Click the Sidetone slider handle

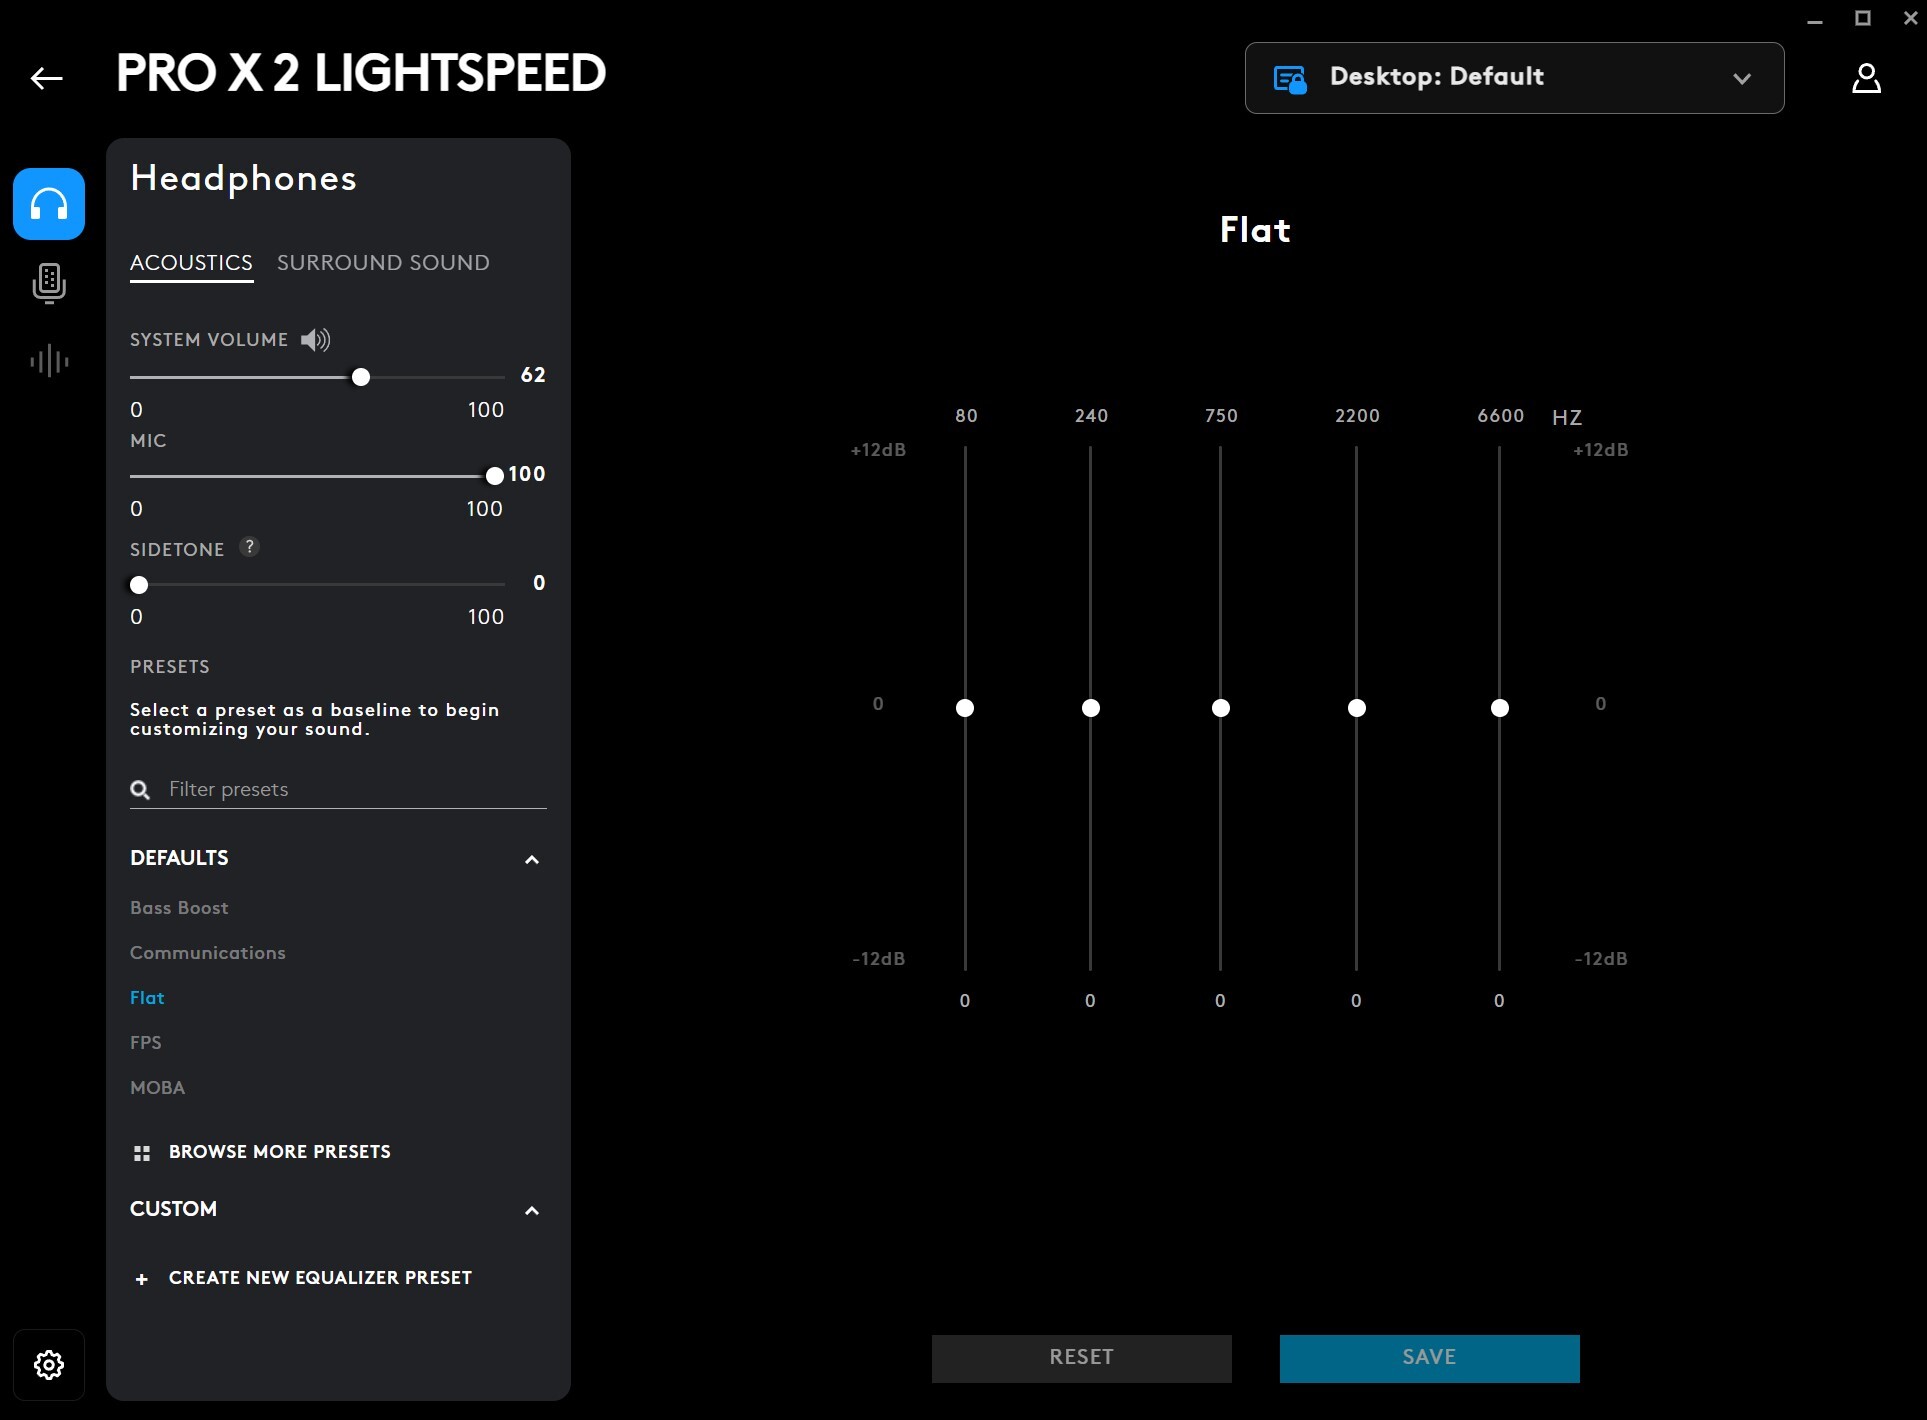pos(139,585)
